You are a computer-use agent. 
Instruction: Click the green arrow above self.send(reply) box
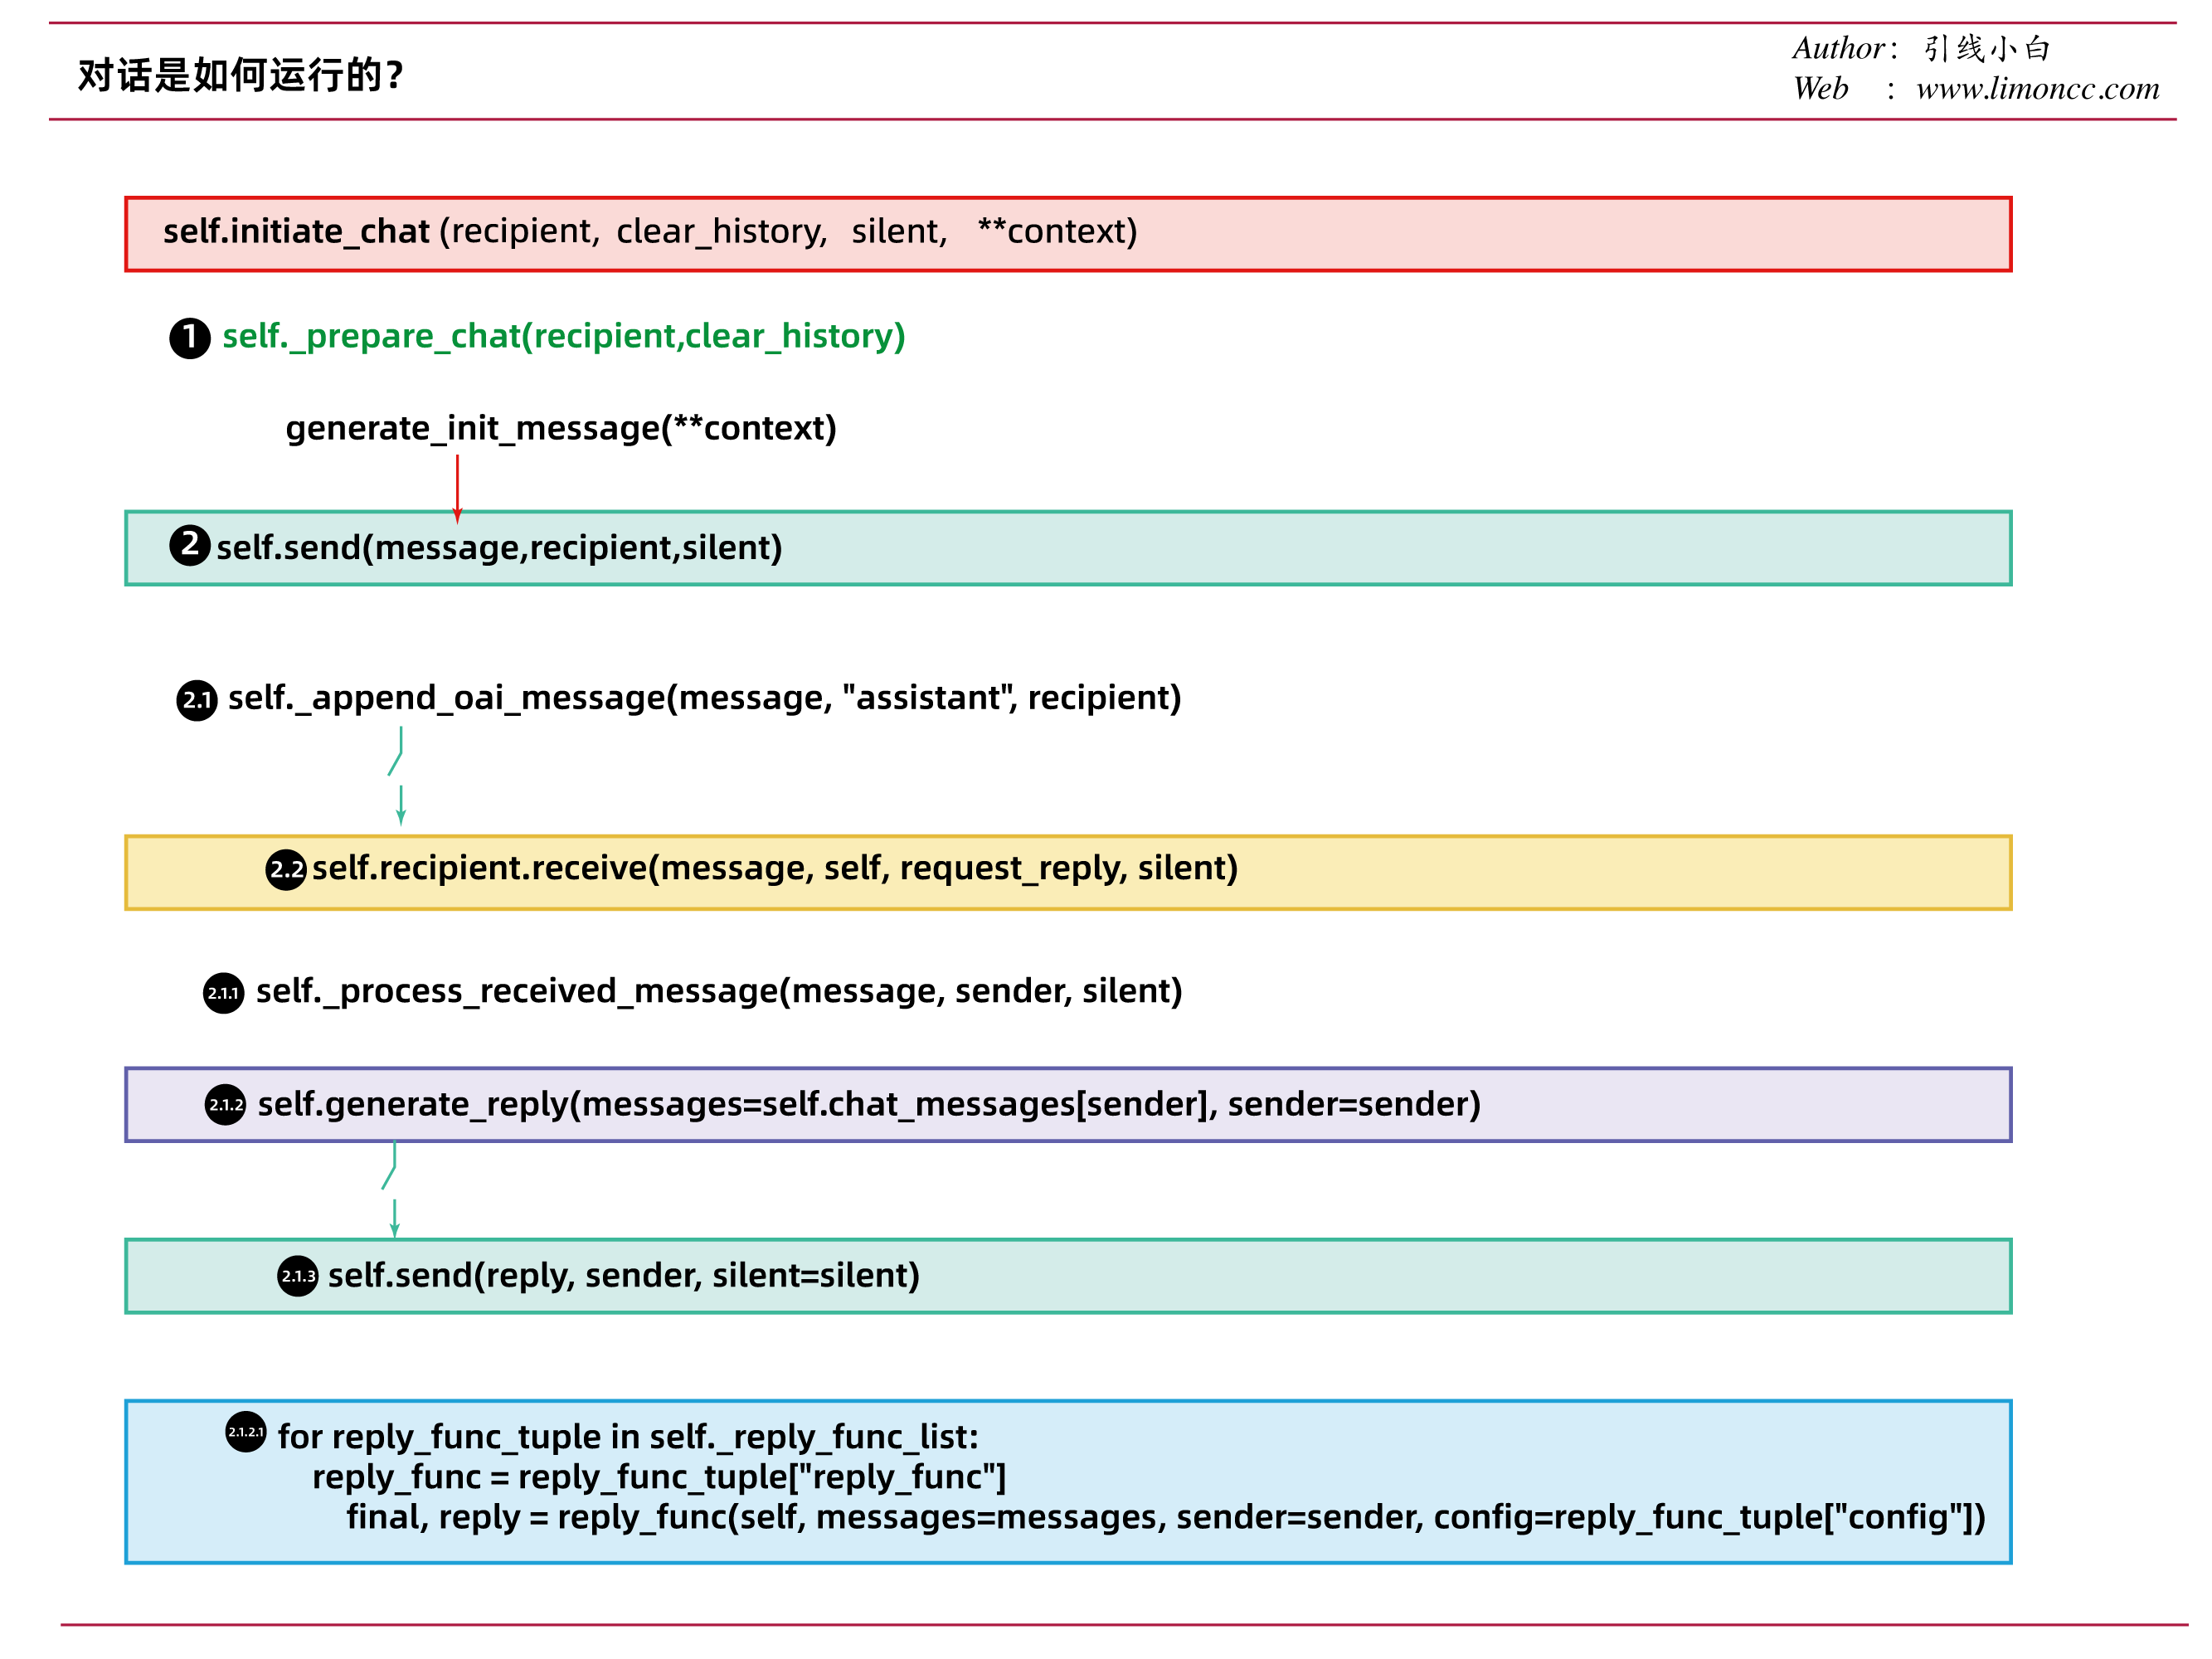[394, 1218]
